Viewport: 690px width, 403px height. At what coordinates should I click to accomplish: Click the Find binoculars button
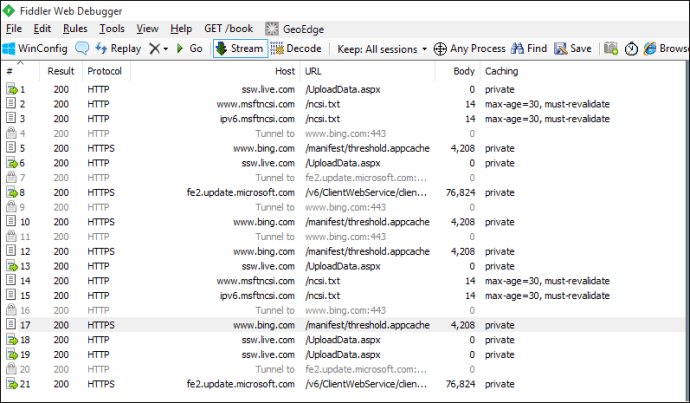[x=529, y=48]
